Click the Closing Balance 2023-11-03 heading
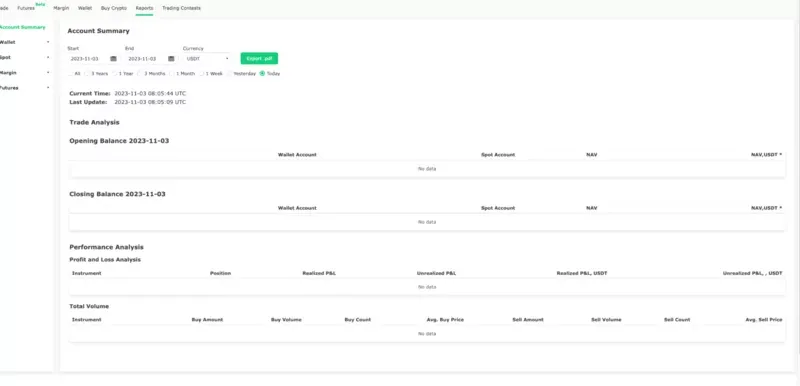800x386 pixels. [x=117, y=194]
